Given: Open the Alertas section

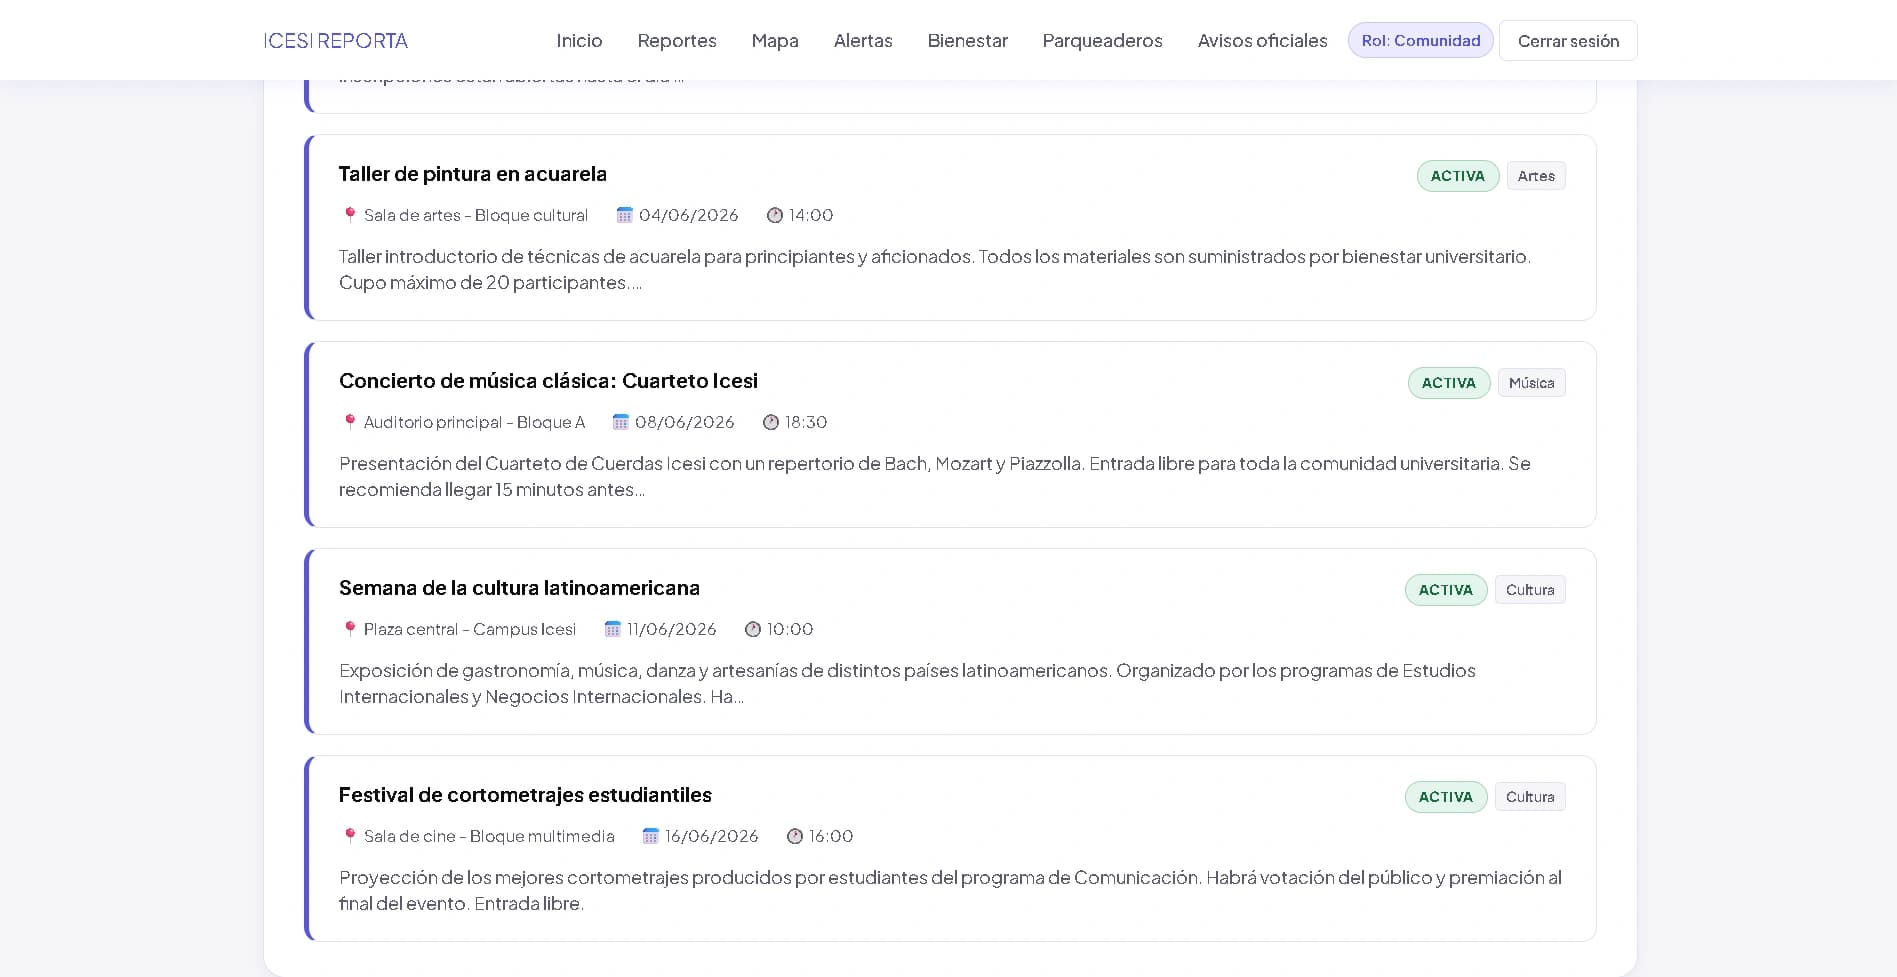Looking at the screenshot, I should 863,41.
